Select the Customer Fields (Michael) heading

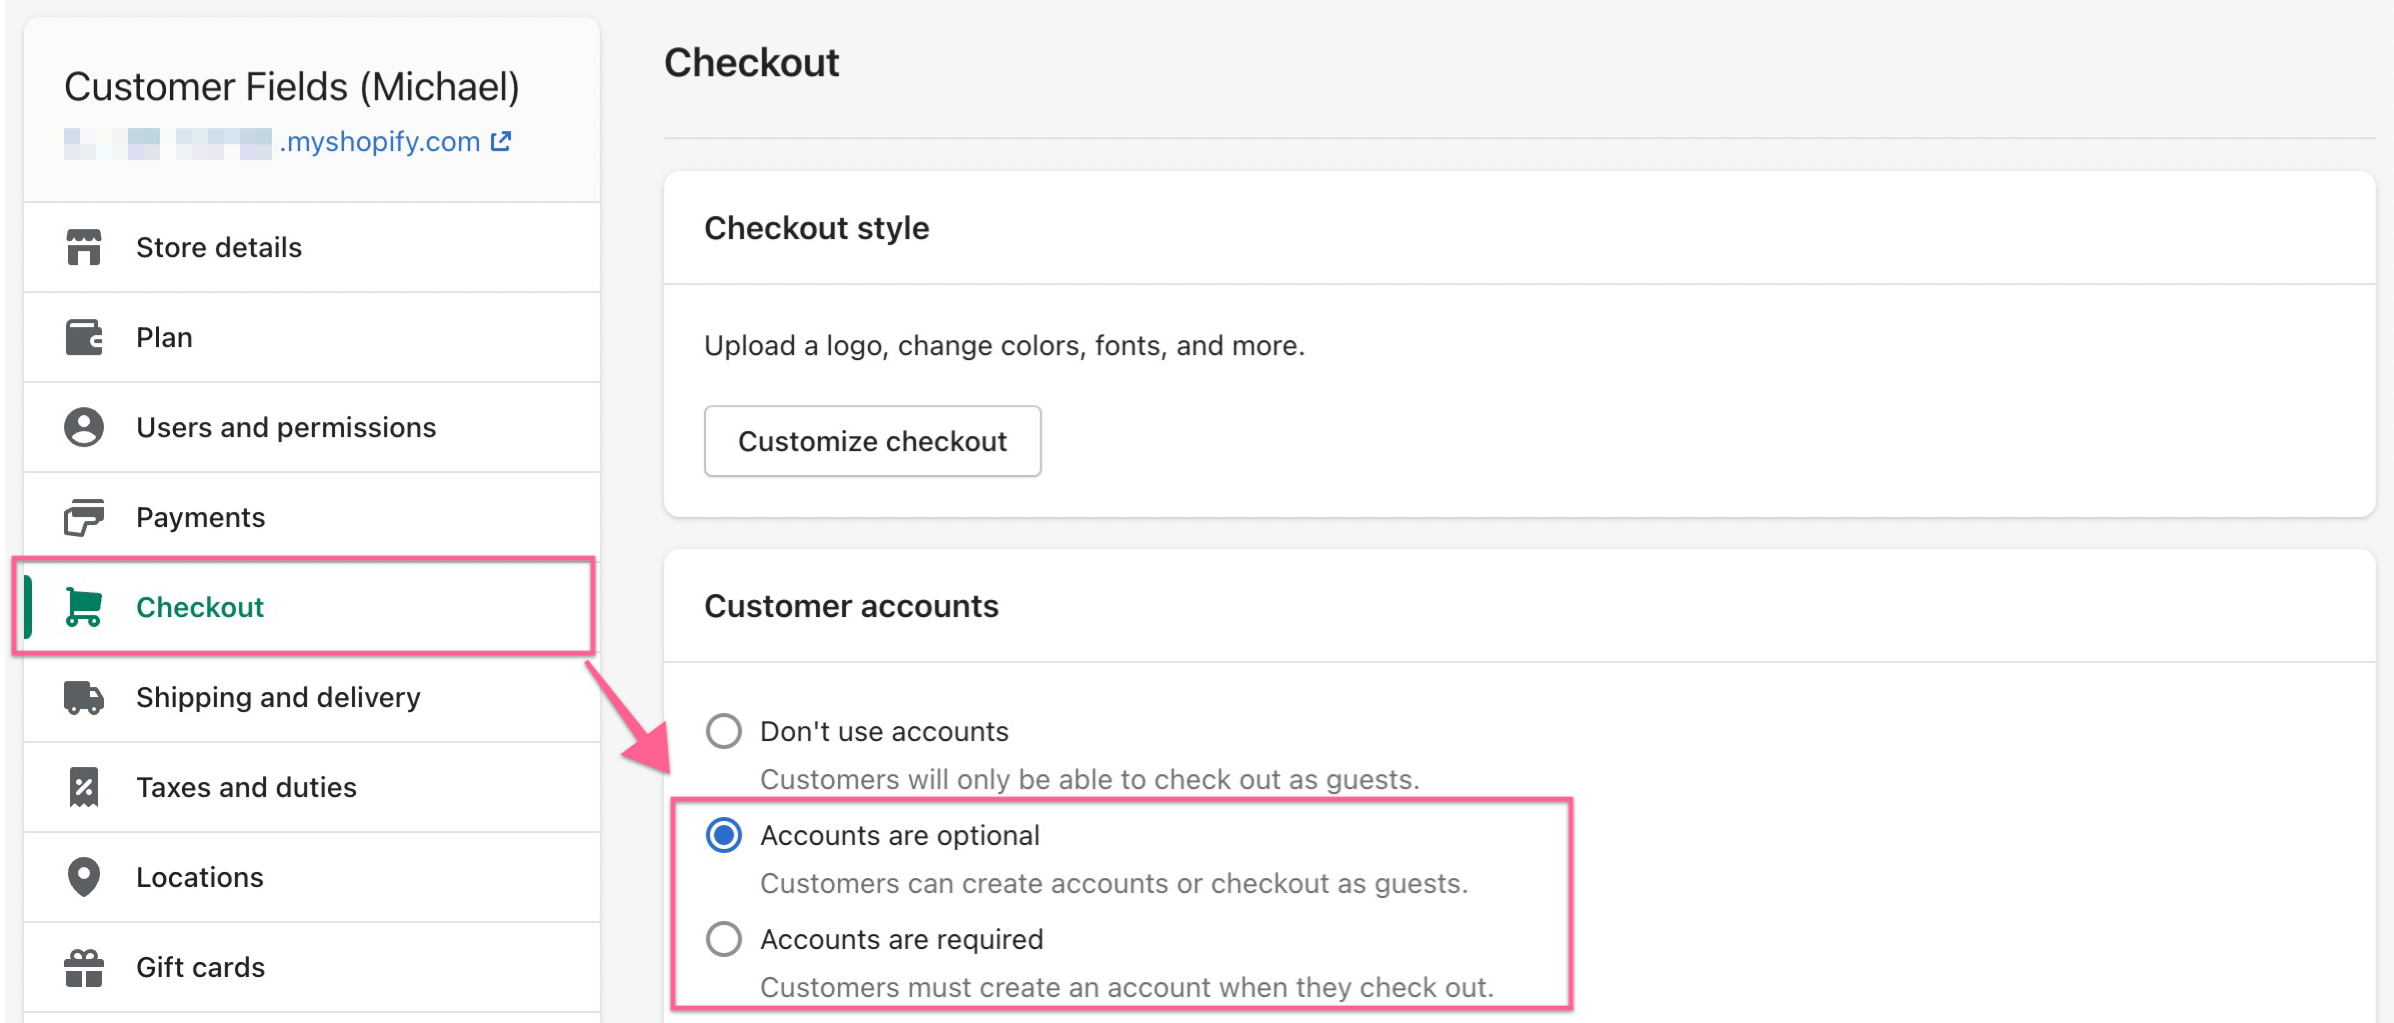291,86
